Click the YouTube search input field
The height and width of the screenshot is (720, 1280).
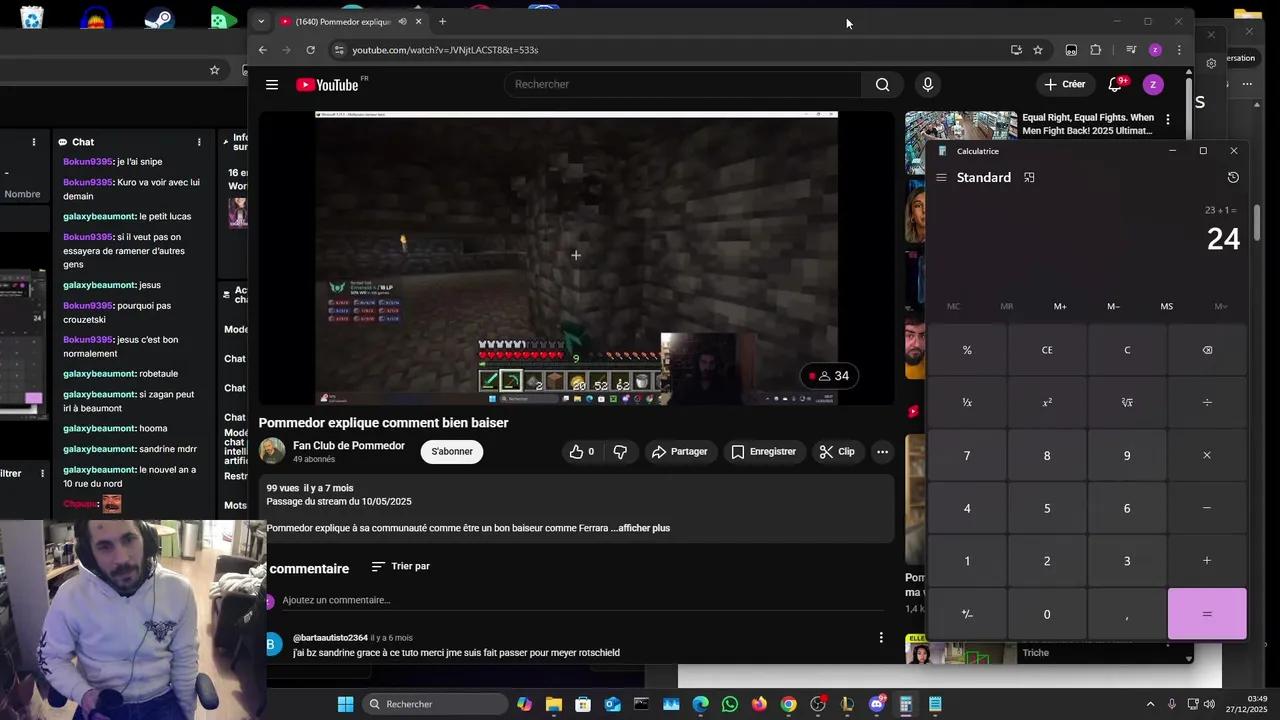(683, 85)
